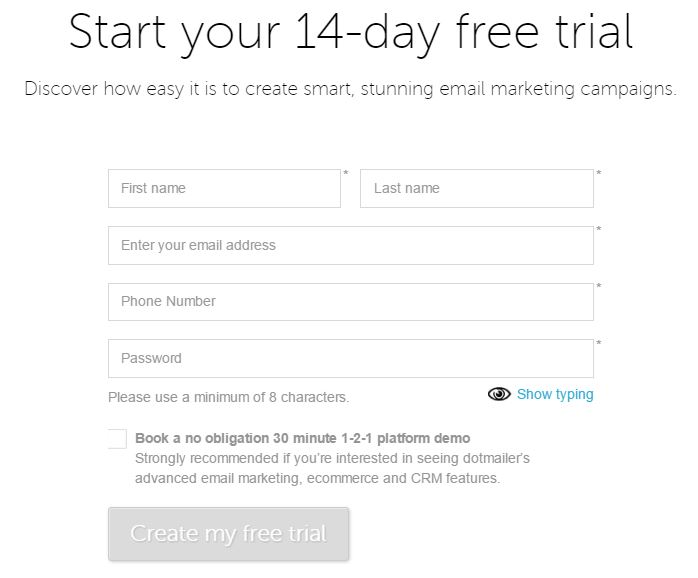Click inside the Password field
Screen dimensions: 698x578
(x=351, y=358)
